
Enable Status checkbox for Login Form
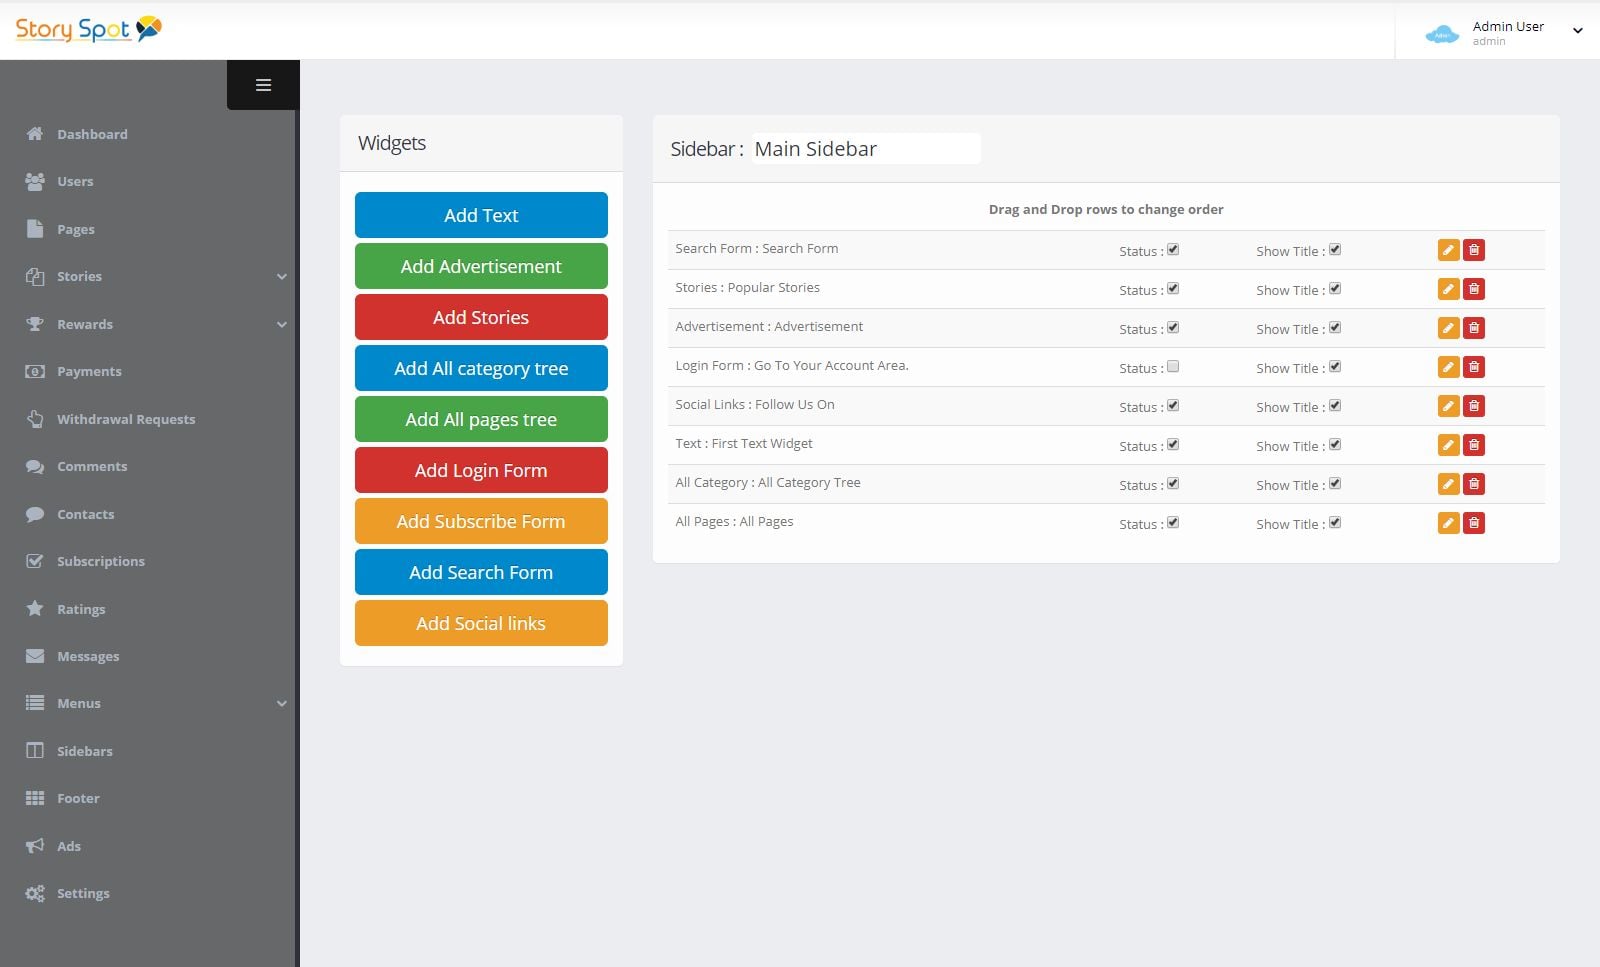pyautogui.click(x=1173, y=366)
